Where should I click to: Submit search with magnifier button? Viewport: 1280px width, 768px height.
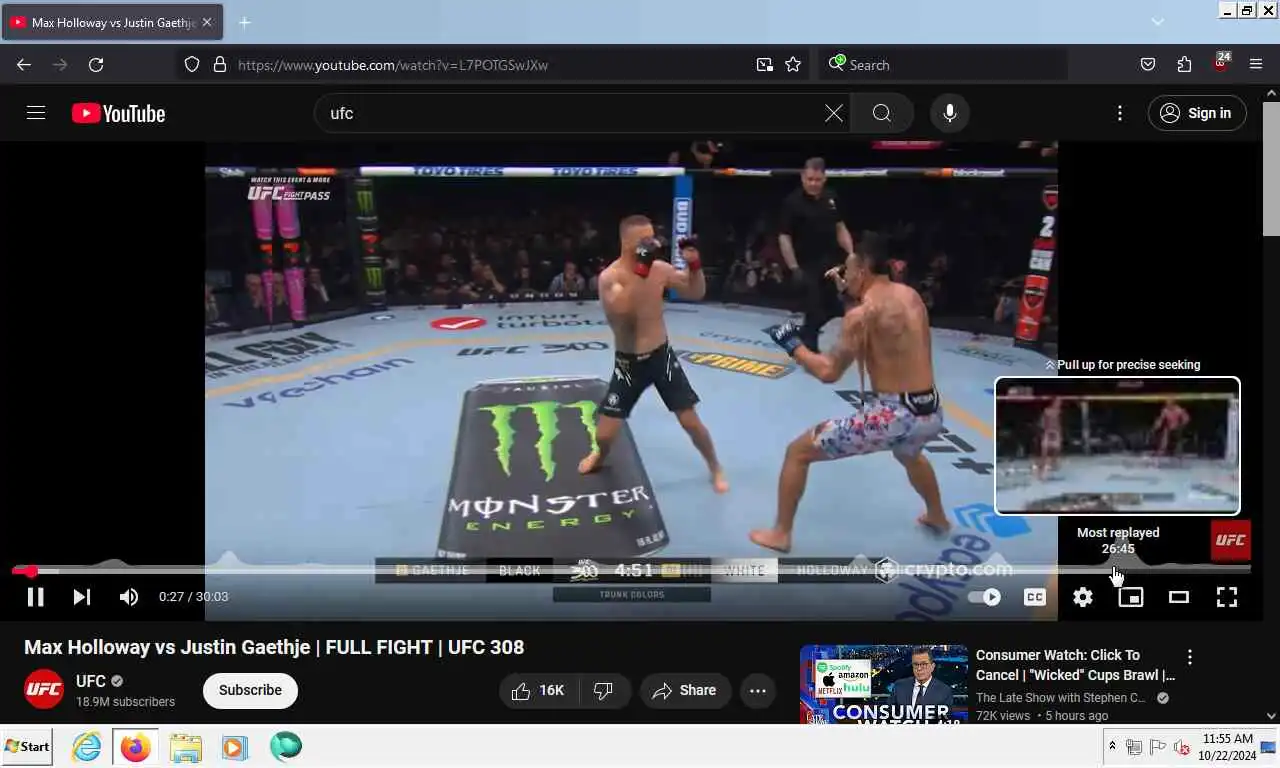(882, 113)
